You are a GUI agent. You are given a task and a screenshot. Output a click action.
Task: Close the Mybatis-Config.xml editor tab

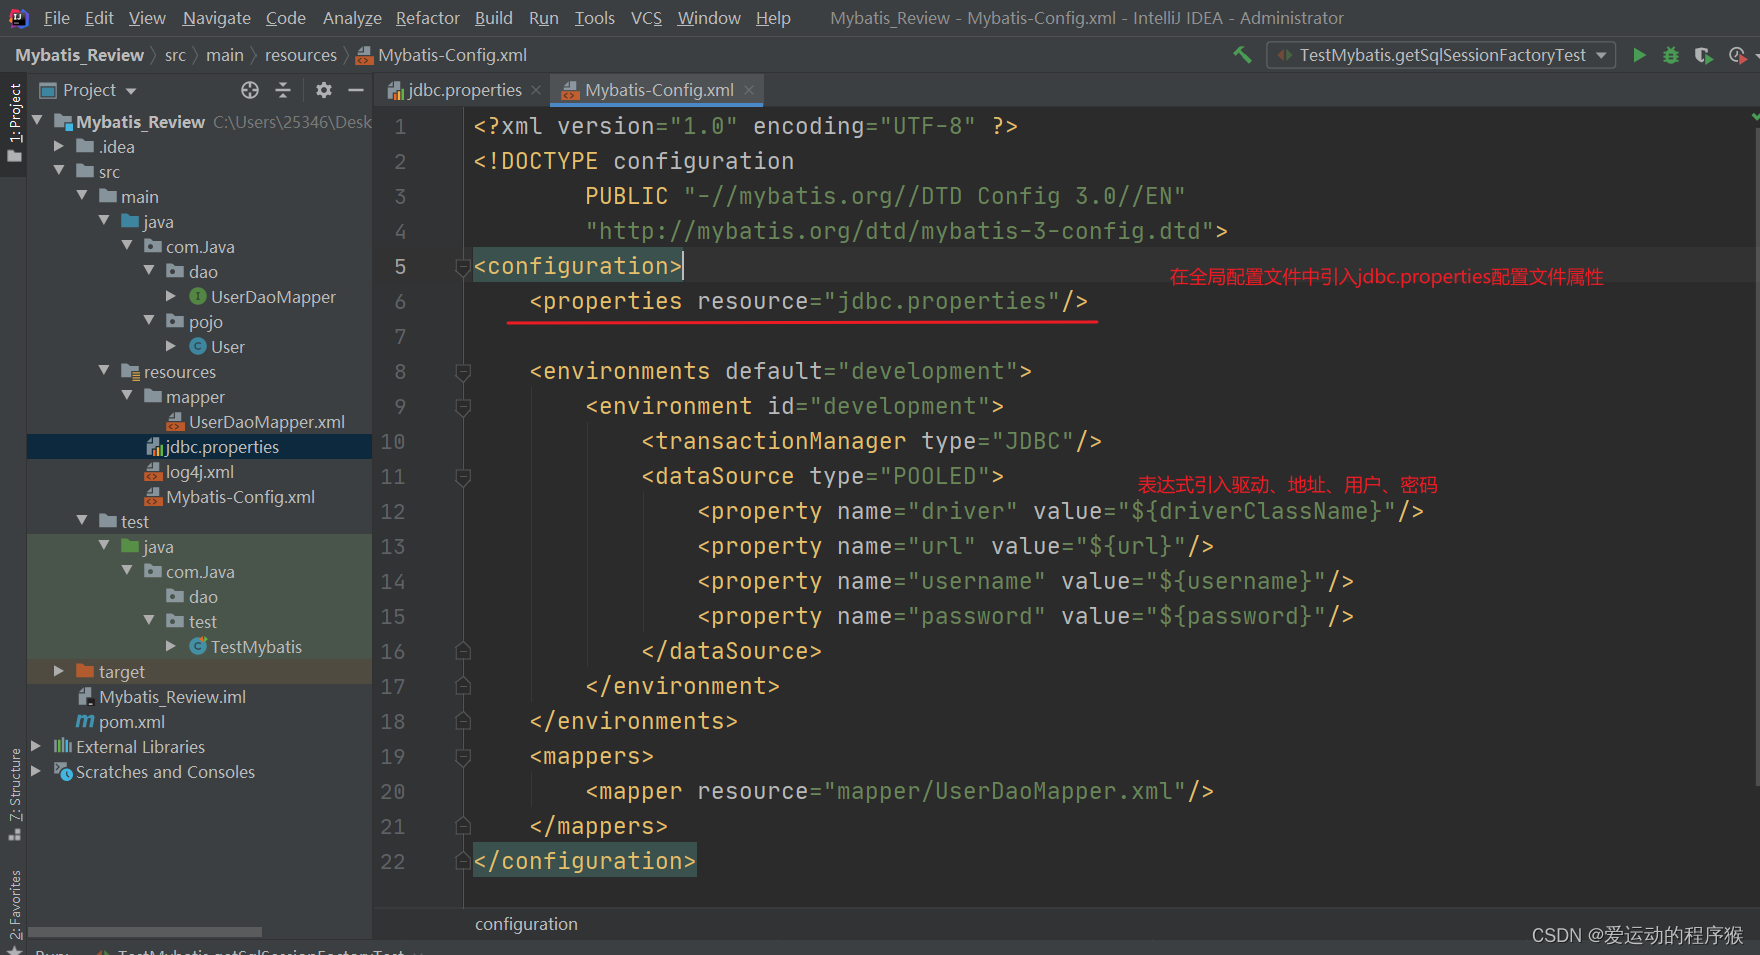[x=749, y=90]
